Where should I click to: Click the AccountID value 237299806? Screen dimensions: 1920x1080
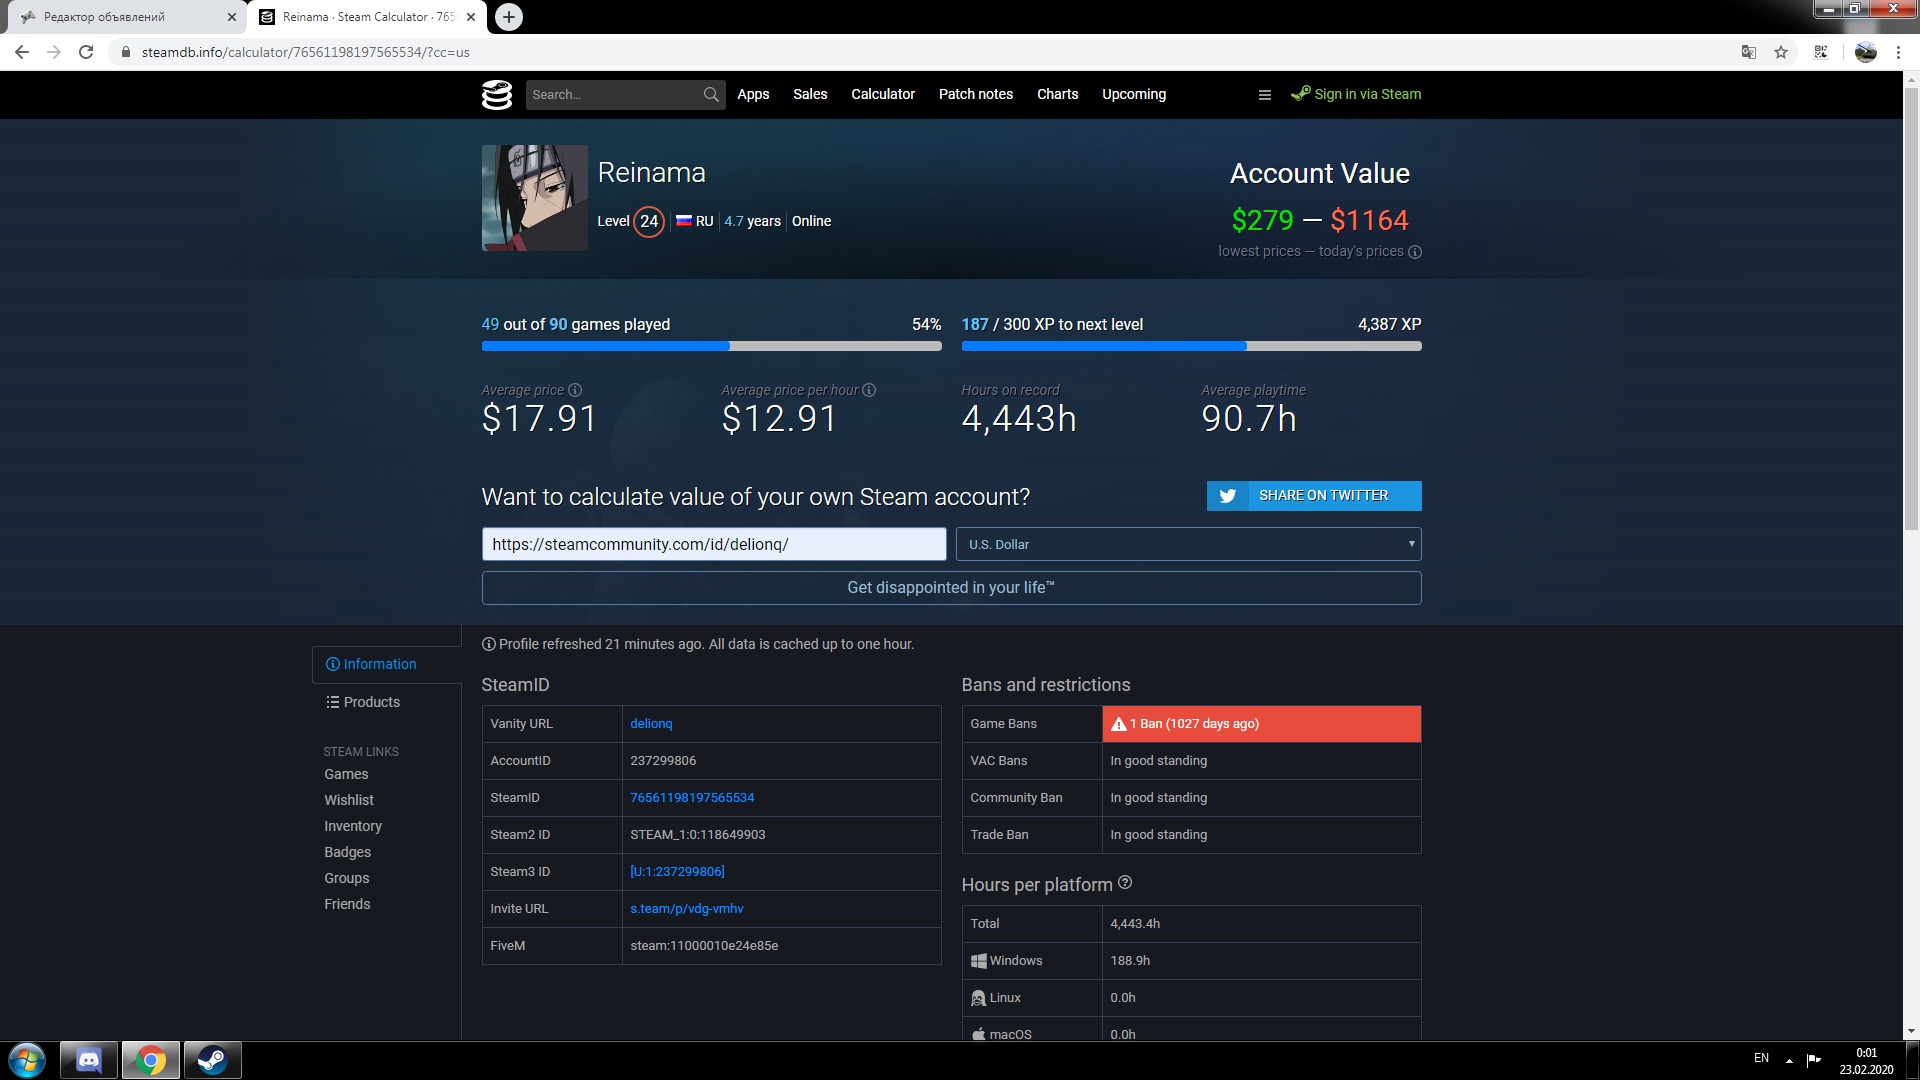[x=663, y=760]
